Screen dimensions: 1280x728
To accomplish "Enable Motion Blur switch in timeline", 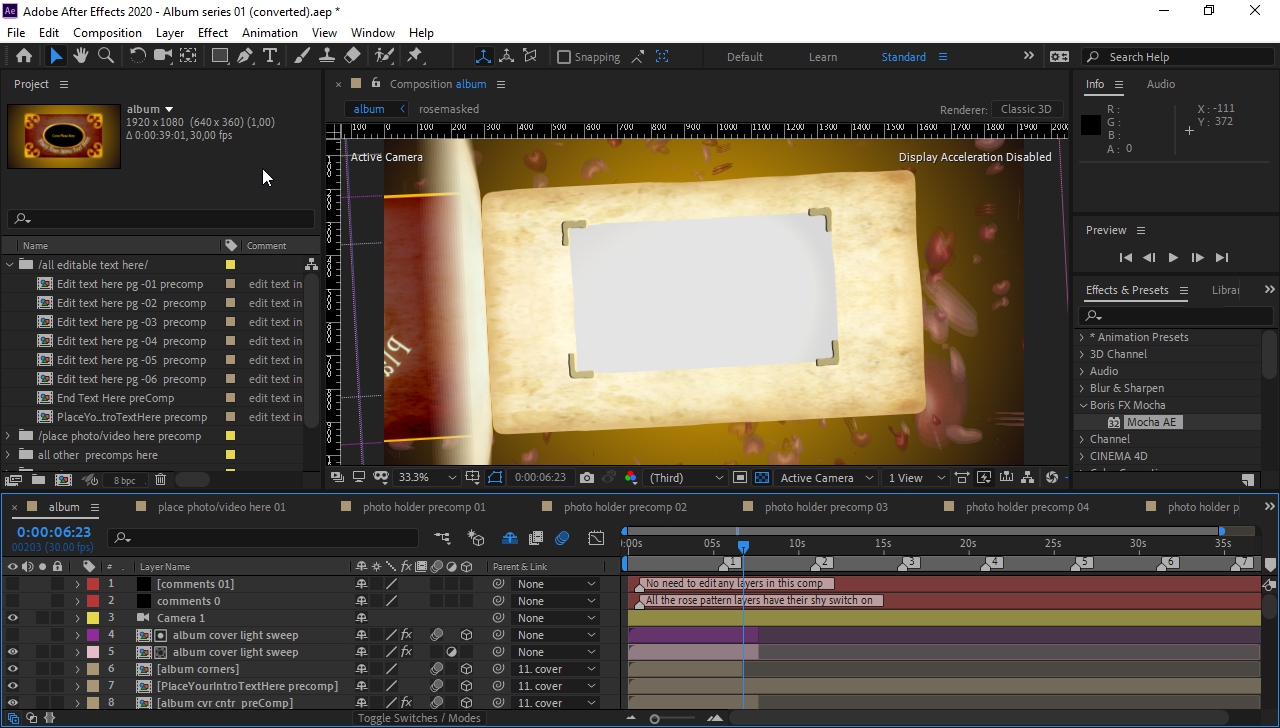I will [x=562, y=538].
